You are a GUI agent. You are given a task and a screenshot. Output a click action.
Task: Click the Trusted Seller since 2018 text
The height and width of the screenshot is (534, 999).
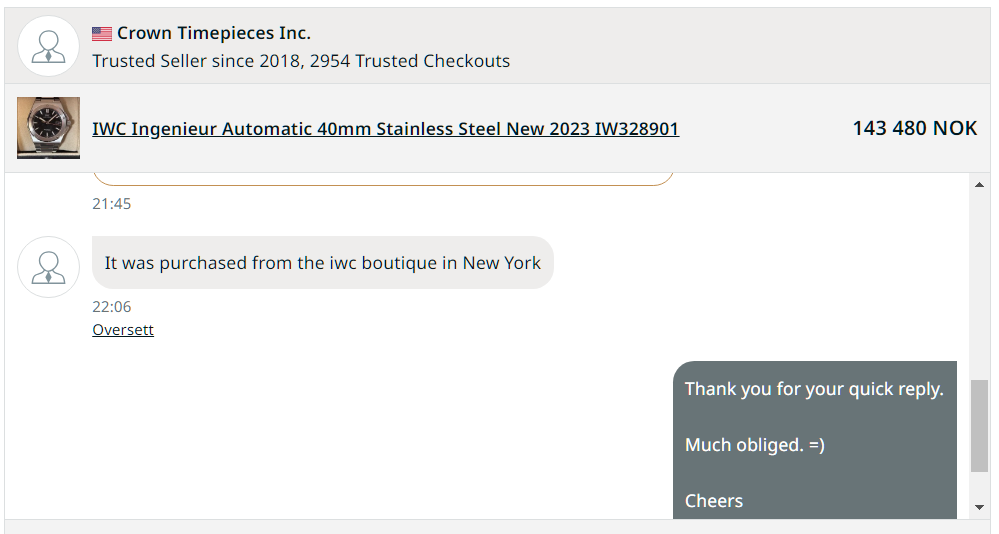tap(300, 61)
